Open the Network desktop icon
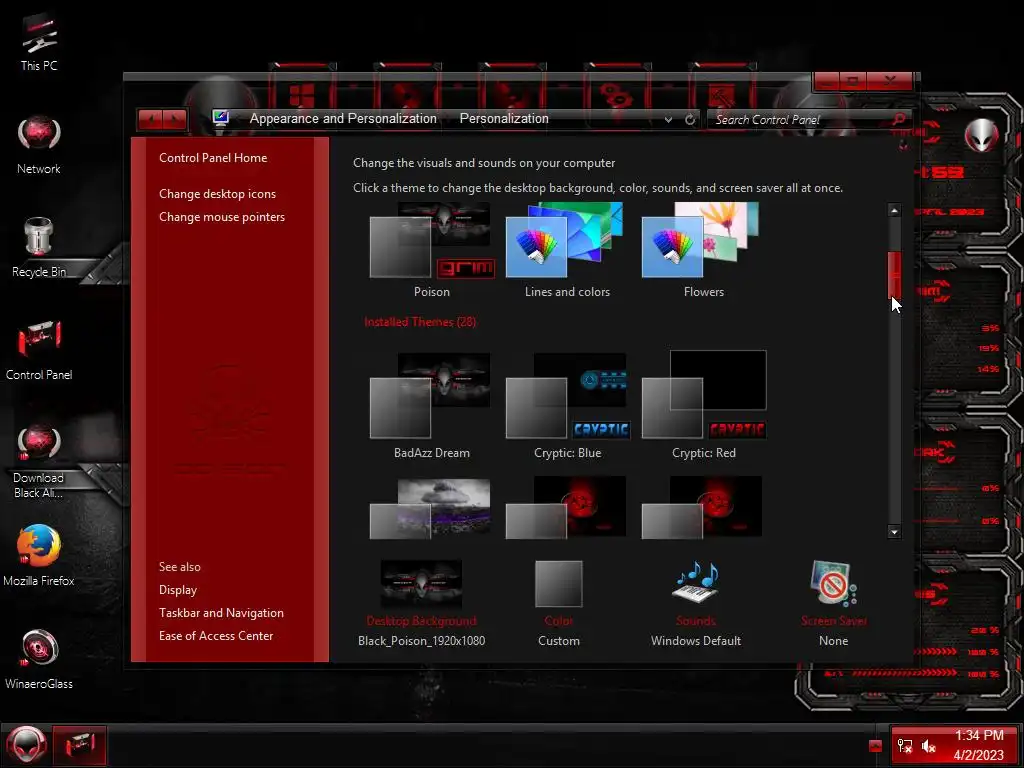Screen dimensions: 1024x768 39,145
